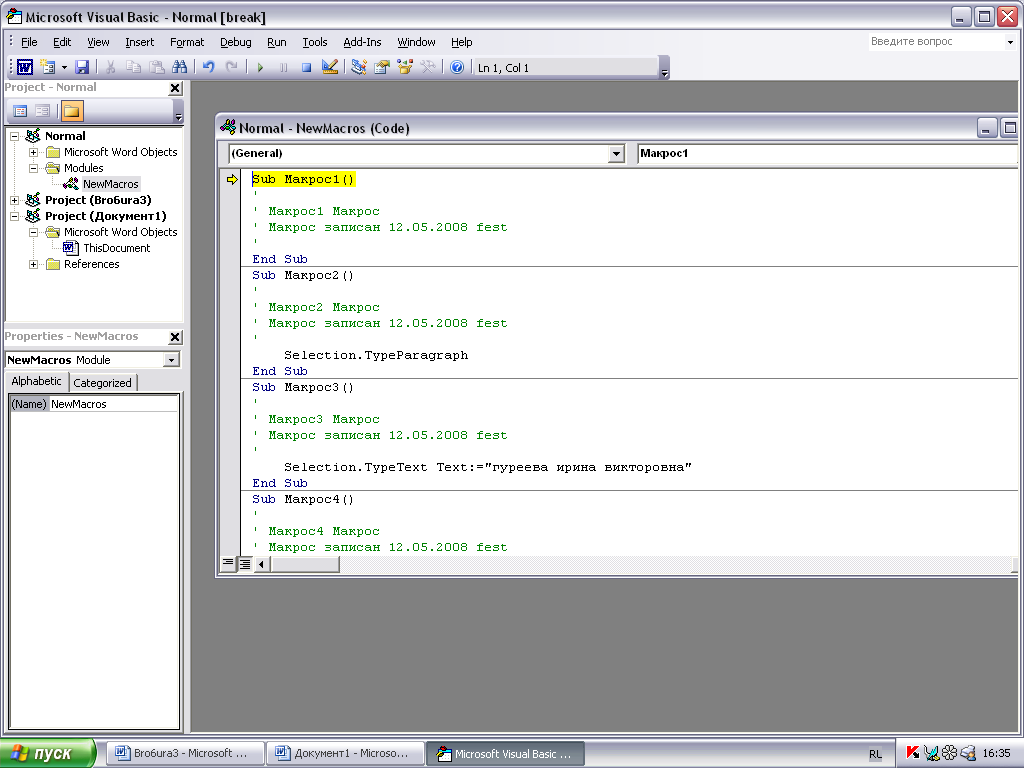The width and height of the screenshot is (1024, 768).
Task: Open the Properties Window icon
Action: pos(381,67)
